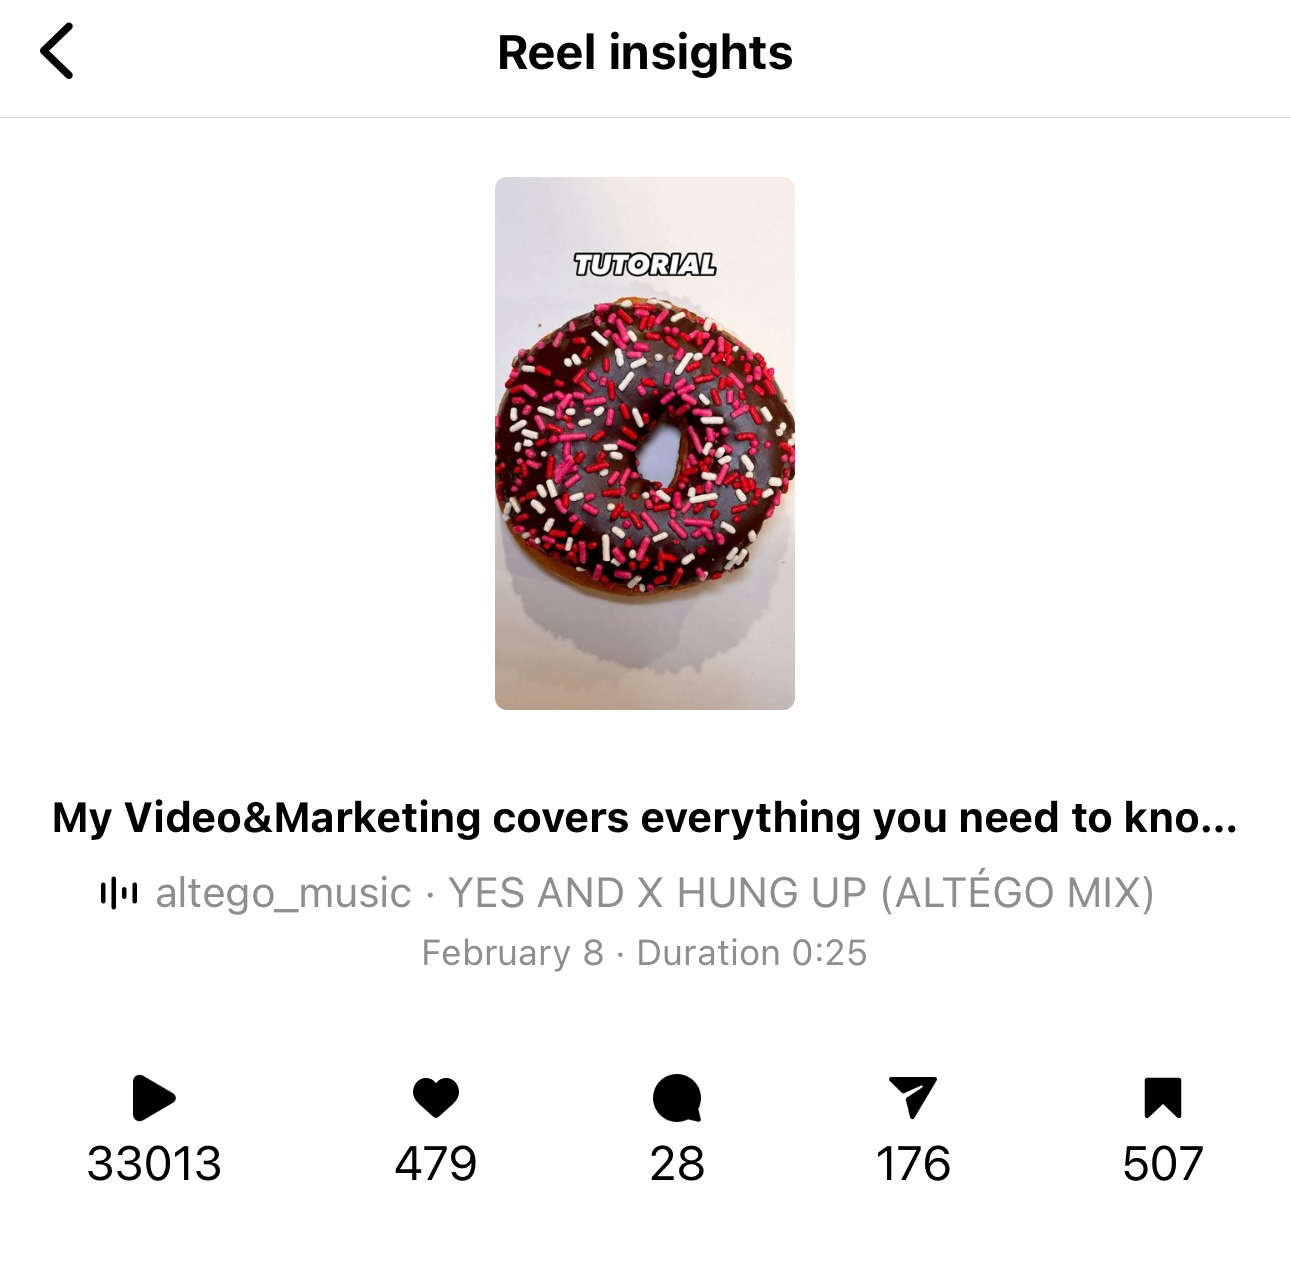
Task: Go back using the left chevron
Action: 57,52
